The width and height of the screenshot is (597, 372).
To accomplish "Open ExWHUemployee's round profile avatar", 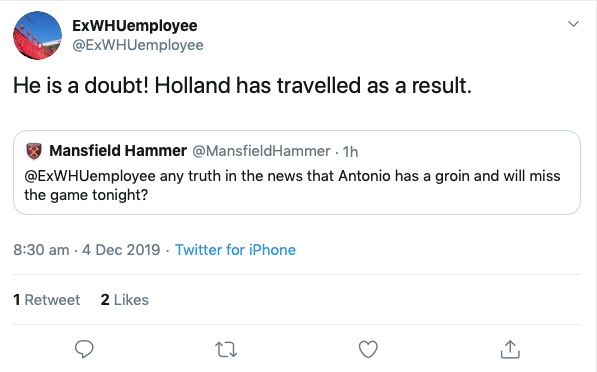I will pyautogui.click(x=37, y=35).
